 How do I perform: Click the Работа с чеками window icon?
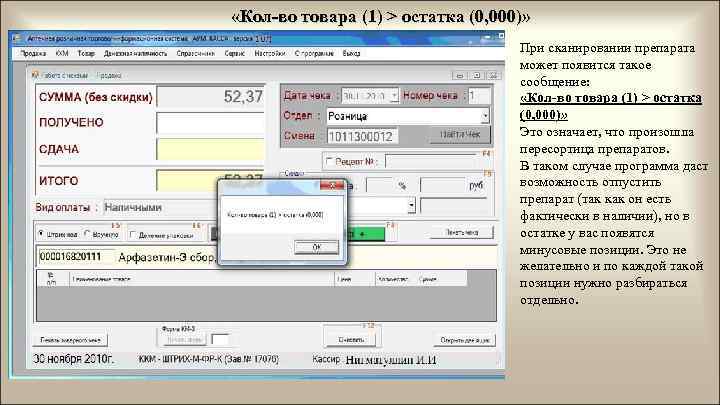(x=35, y=75)
